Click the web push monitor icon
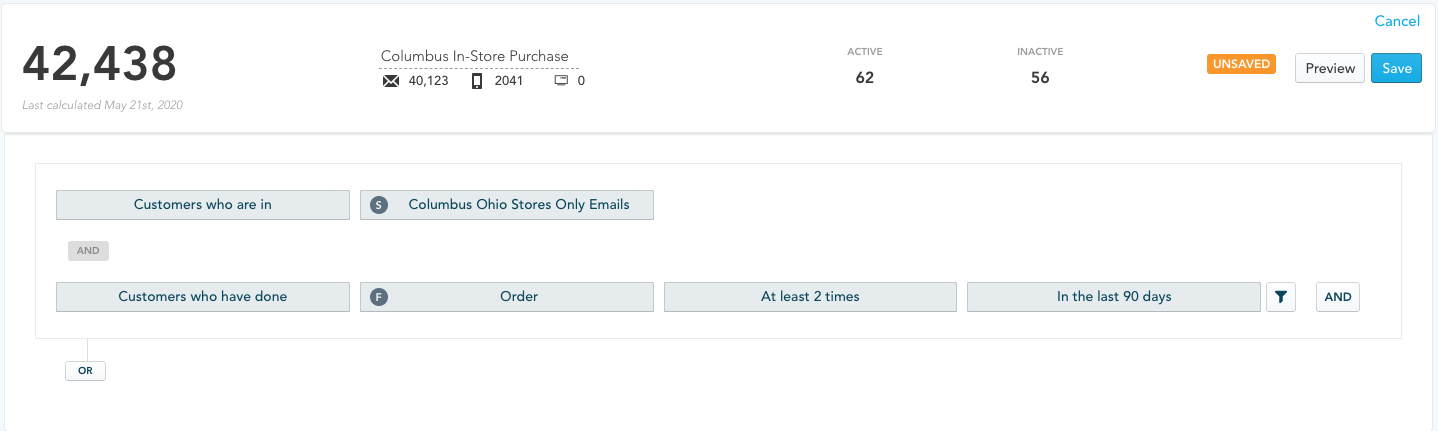The width and height of the screenshot is (1438, 431). 561,81
